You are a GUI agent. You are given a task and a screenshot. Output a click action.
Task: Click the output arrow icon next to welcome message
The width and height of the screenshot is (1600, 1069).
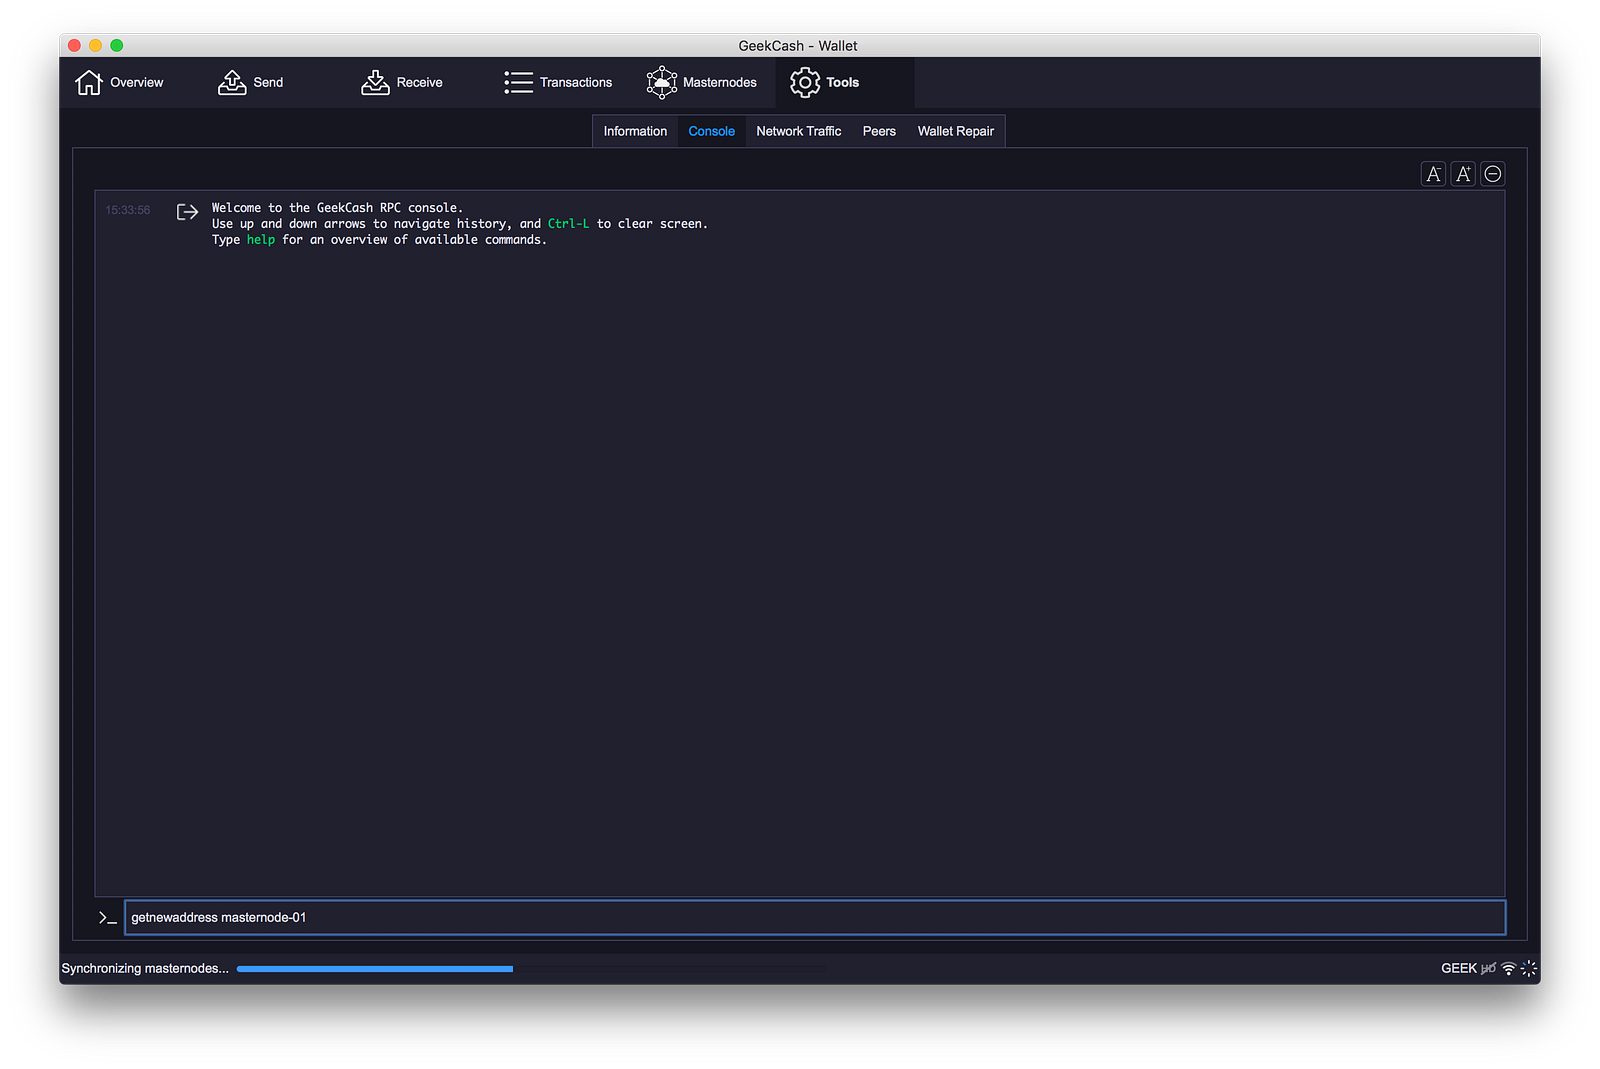coord(187,211)
